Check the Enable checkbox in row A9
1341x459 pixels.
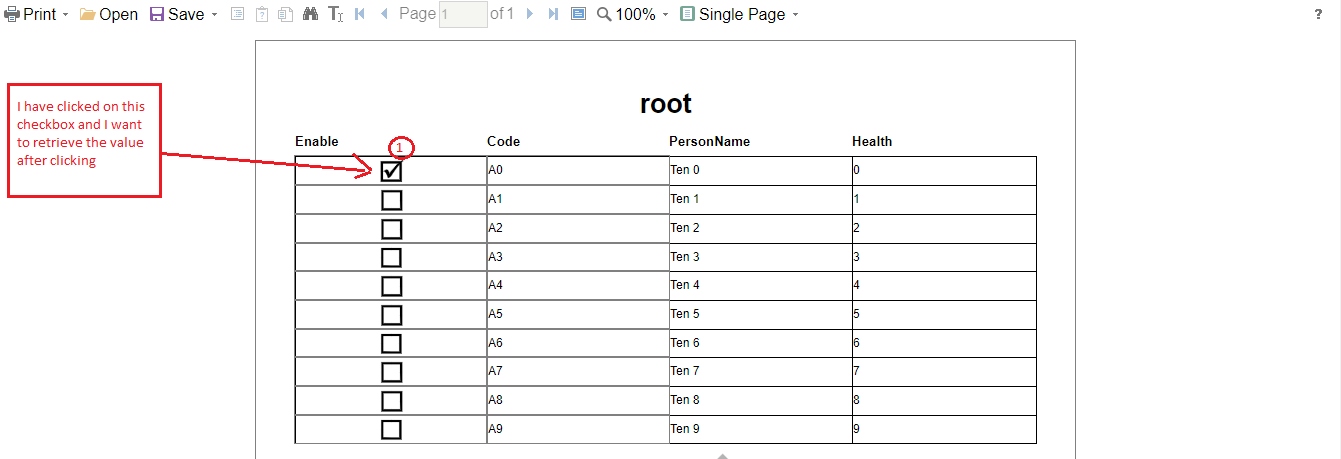point(391,429)
